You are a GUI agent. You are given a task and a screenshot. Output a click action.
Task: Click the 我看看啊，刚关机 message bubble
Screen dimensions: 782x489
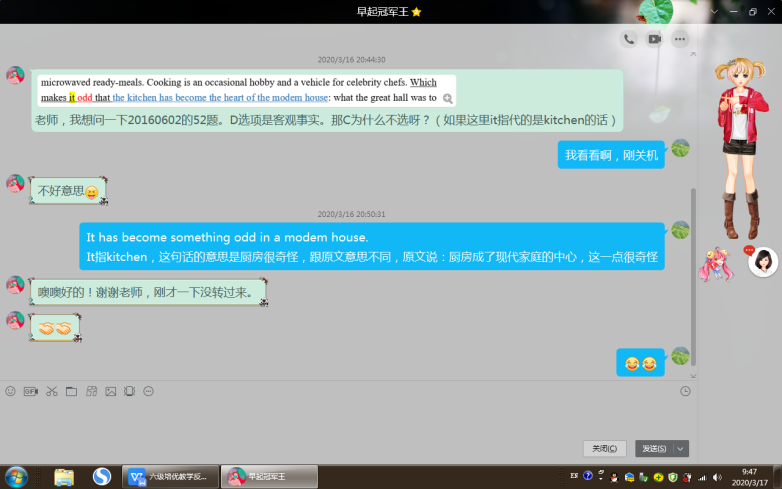[x=611, y=155]
